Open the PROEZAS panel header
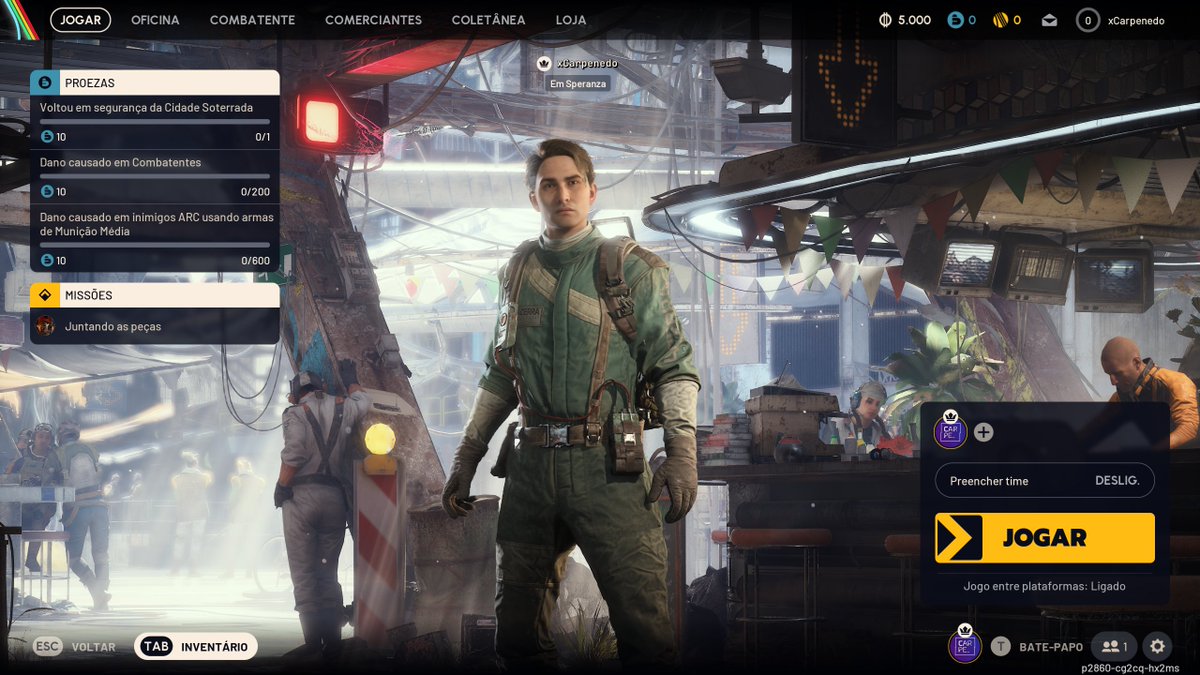 [155, 83]
